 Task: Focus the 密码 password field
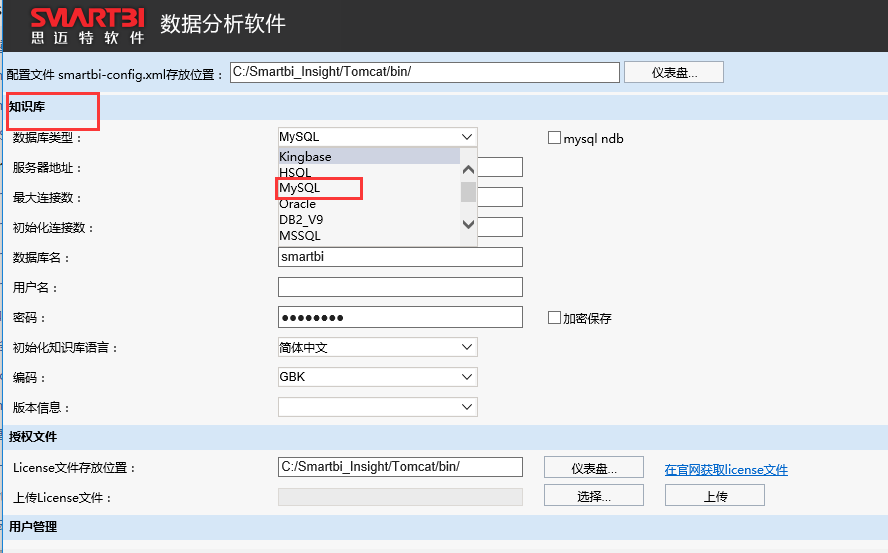point(400,317)
